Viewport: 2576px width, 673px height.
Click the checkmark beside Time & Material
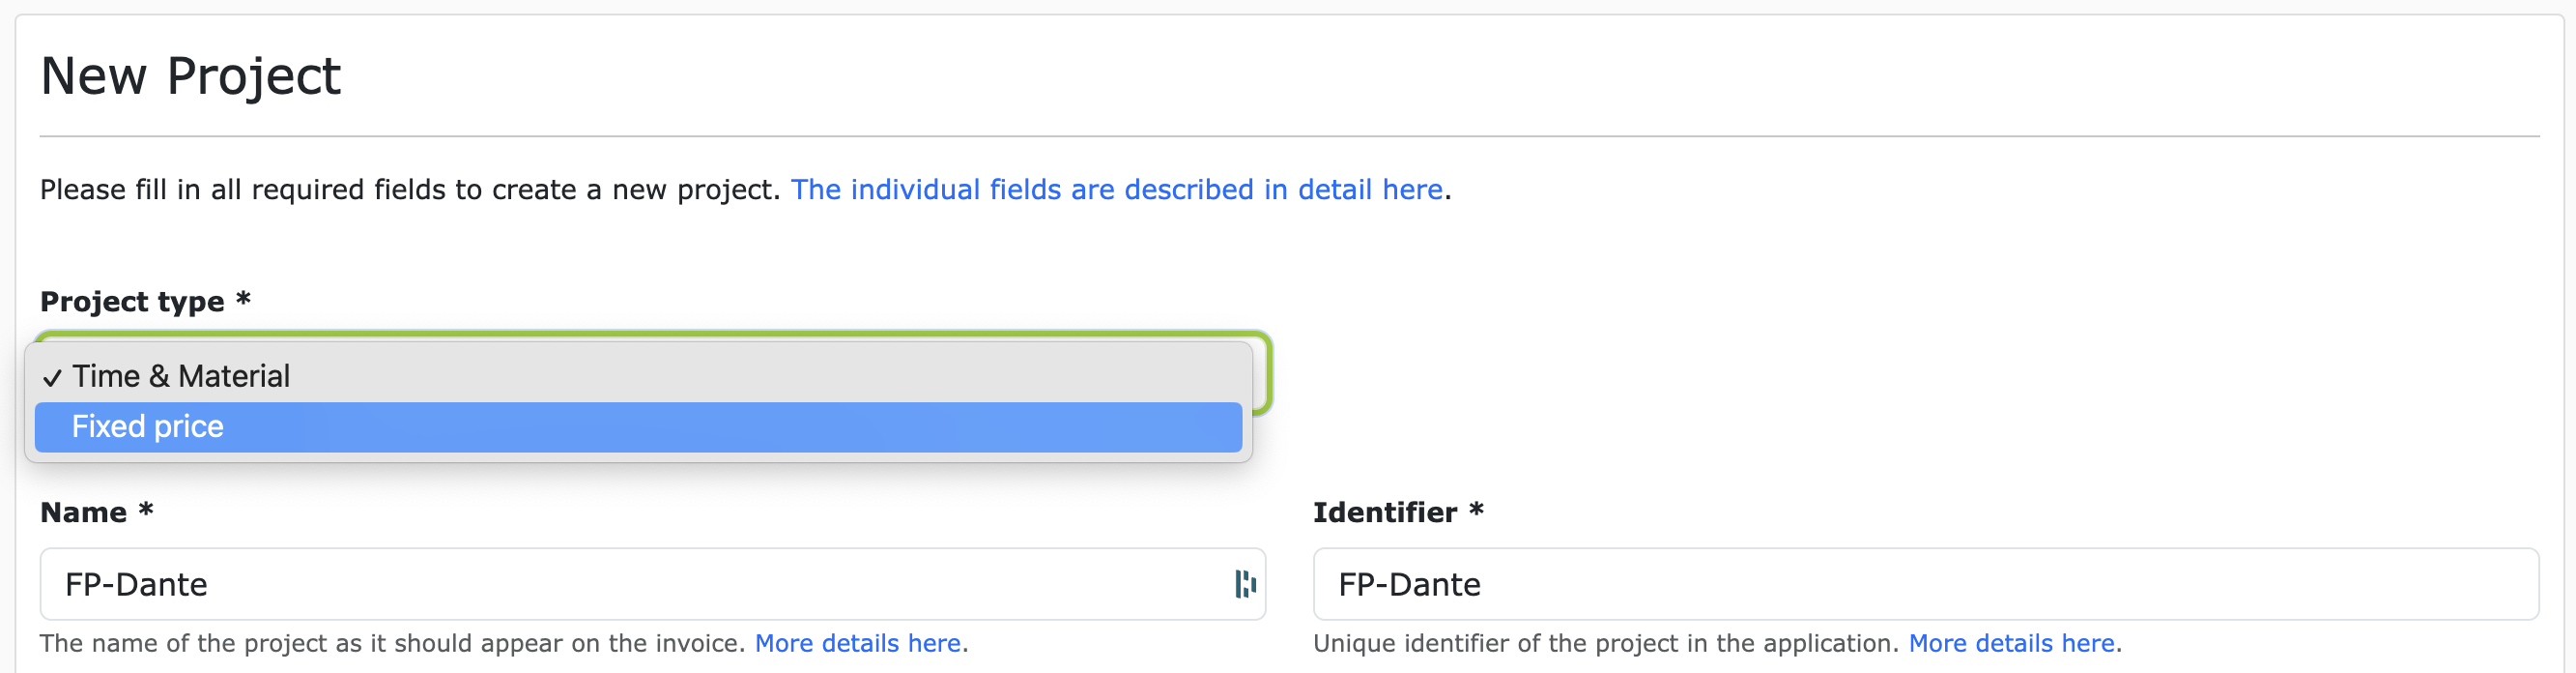click(x=52, y=378)
